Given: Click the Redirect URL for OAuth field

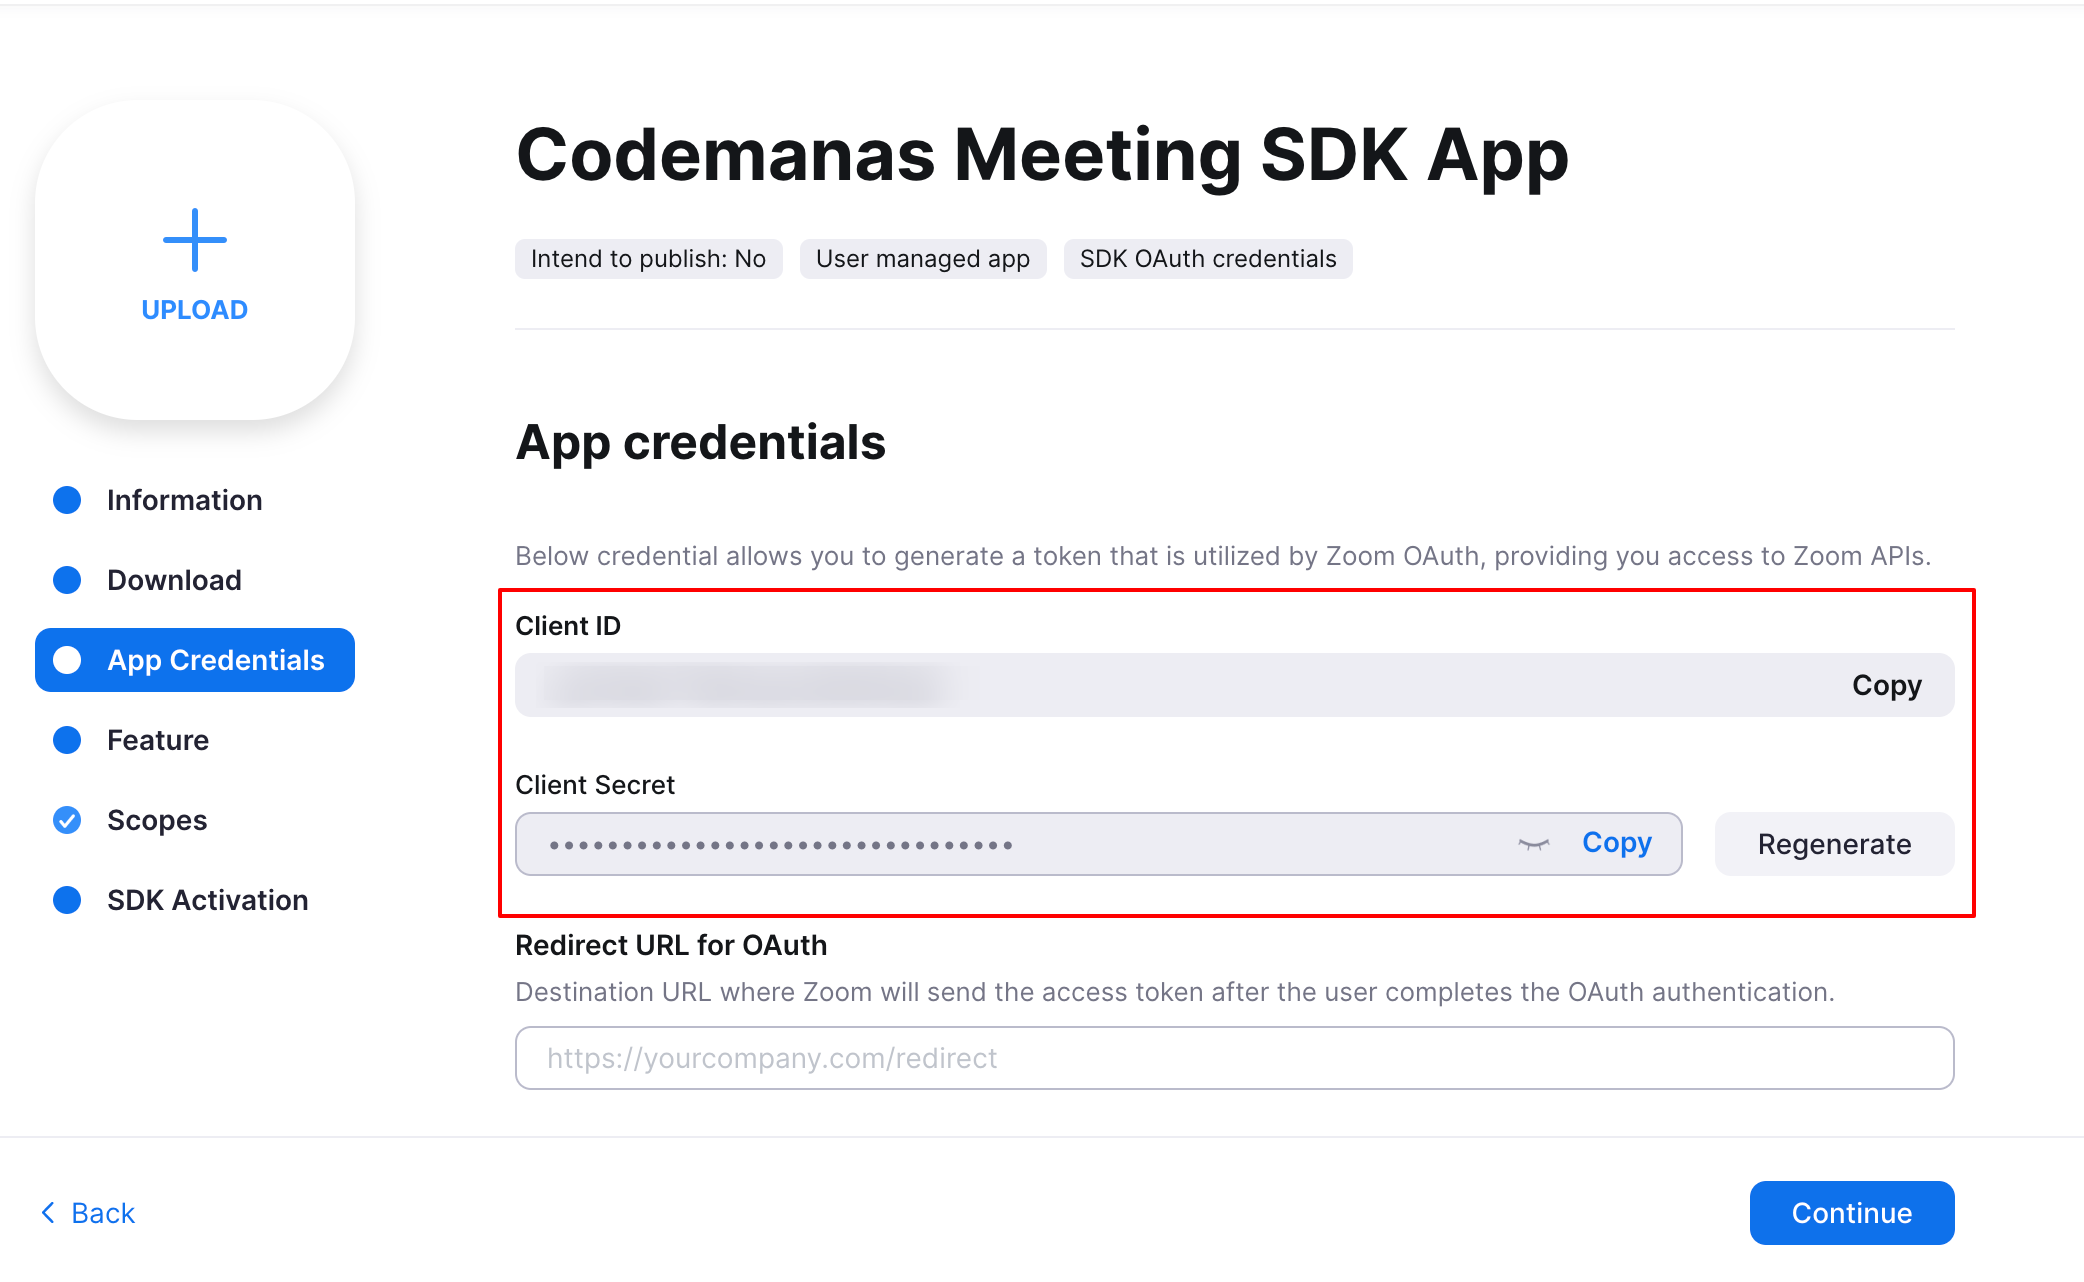Looking at the screenshot, I should [x=1234, y=1058].
